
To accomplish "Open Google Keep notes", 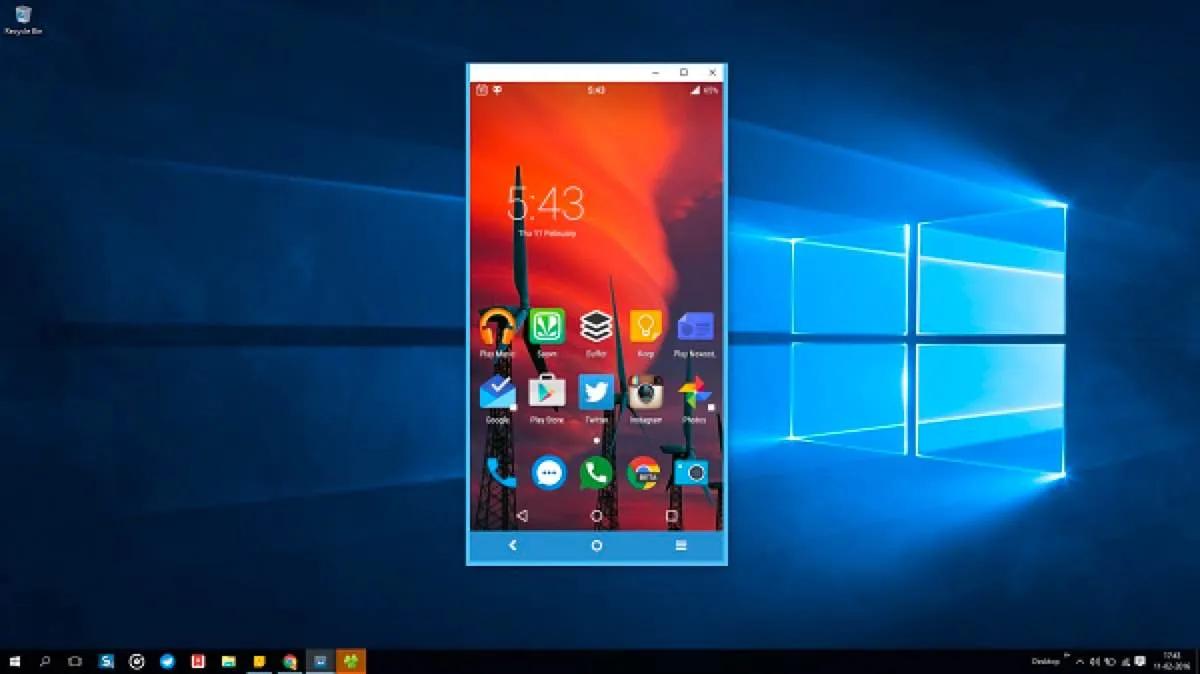I will (x=645, y=327).
